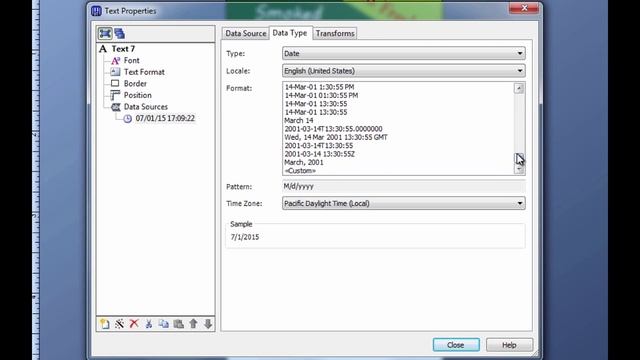
Task: Click the Format list scroll down arrow
Action: [519, 169]
